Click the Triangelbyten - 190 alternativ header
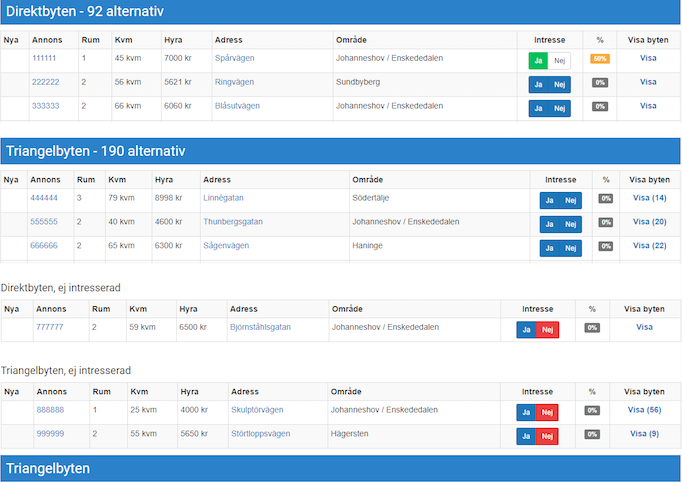Viewport: 682px width, 486px height. [x=341, y=151]
